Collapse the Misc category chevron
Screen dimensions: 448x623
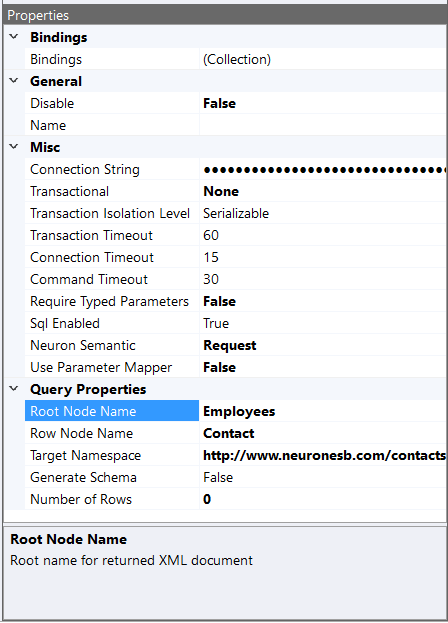[14, 147]
